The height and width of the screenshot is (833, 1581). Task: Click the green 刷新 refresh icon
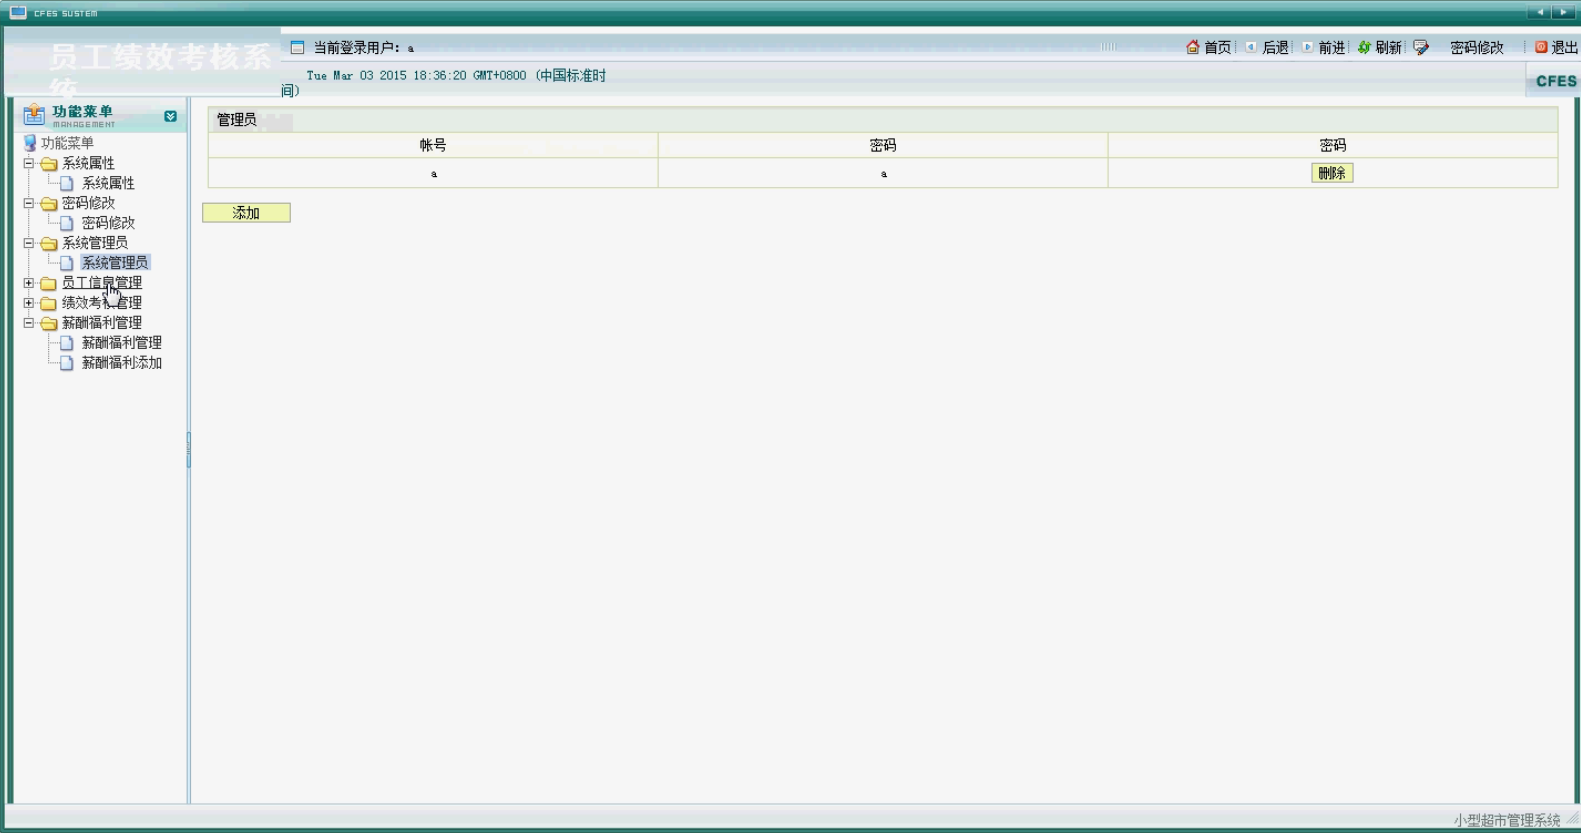(x=1364, y=47)
